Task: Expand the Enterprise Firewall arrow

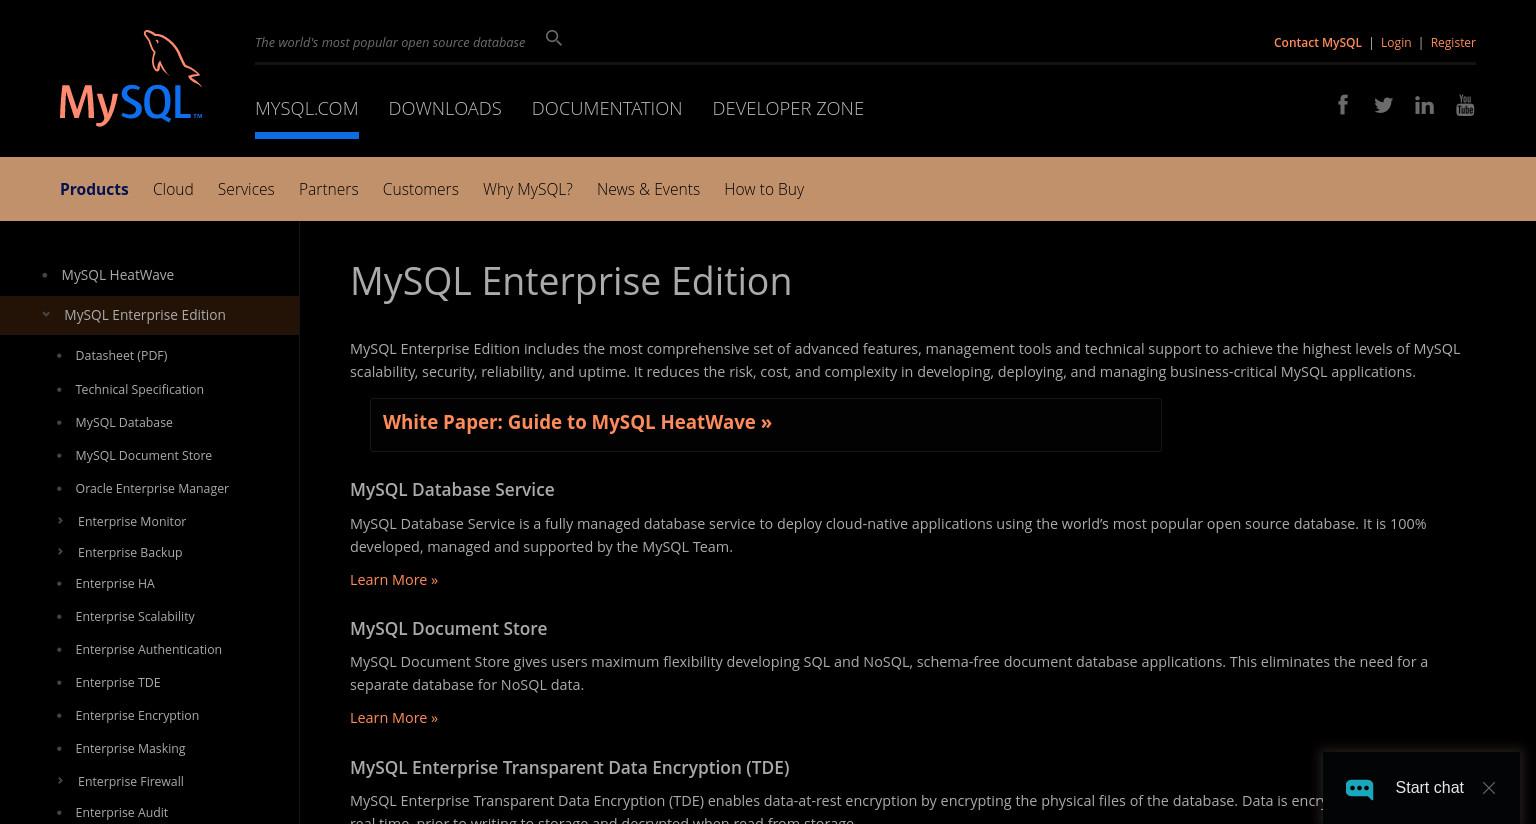Action: [61, 780]
